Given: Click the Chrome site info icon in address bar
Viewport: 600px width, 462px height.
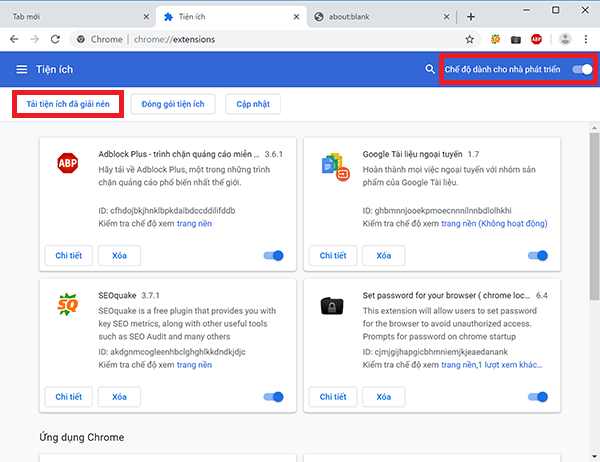Looking at the screenshot, I should point(81,39).
